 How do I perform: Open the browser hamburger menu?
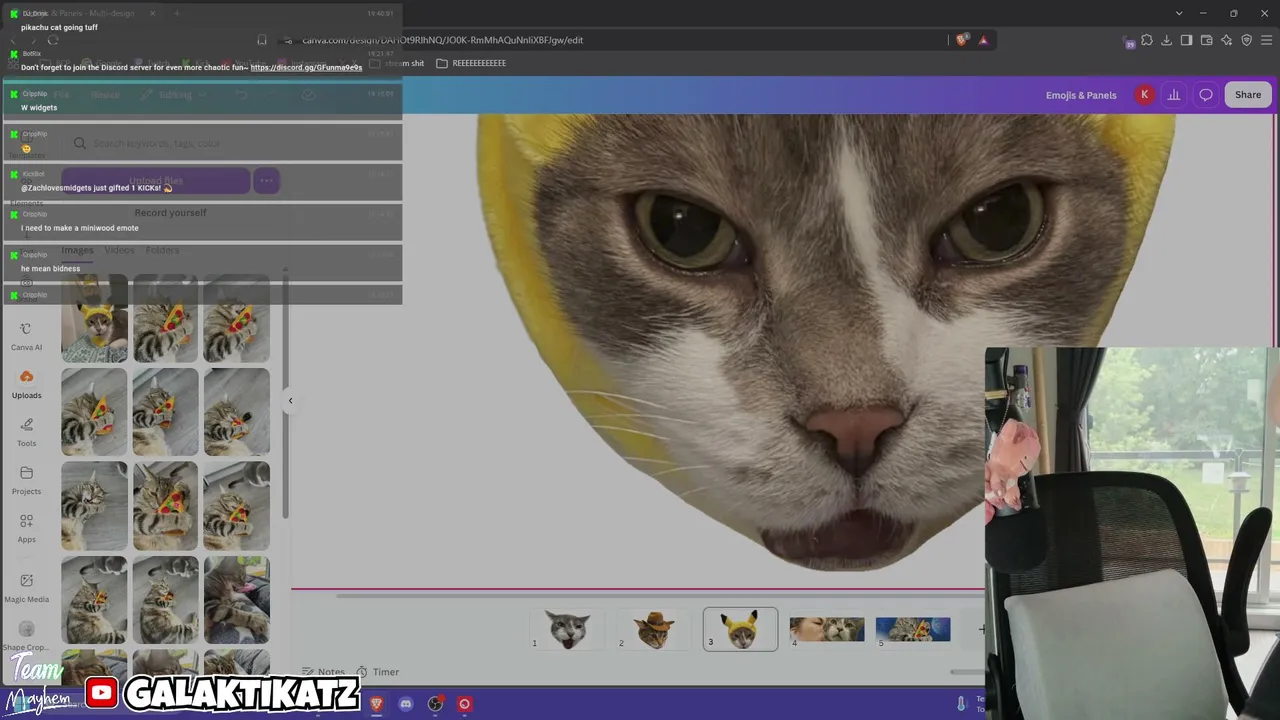(x=1266, y=40)
